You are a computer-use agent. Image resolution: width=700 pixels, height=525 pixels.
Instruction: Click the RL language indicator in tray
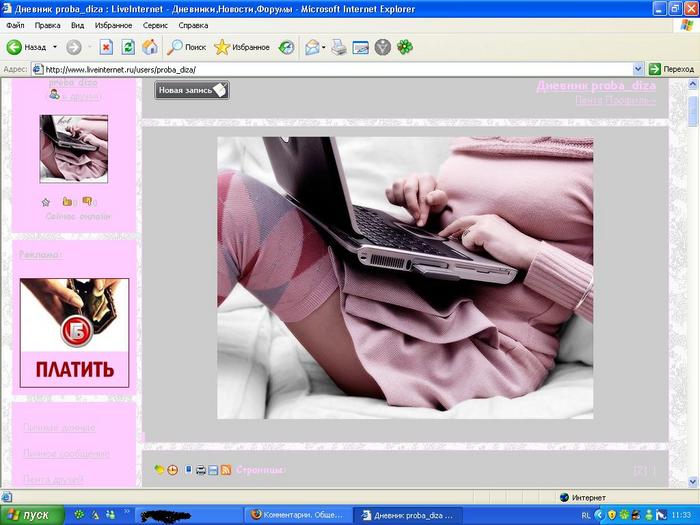coord(586,515)
